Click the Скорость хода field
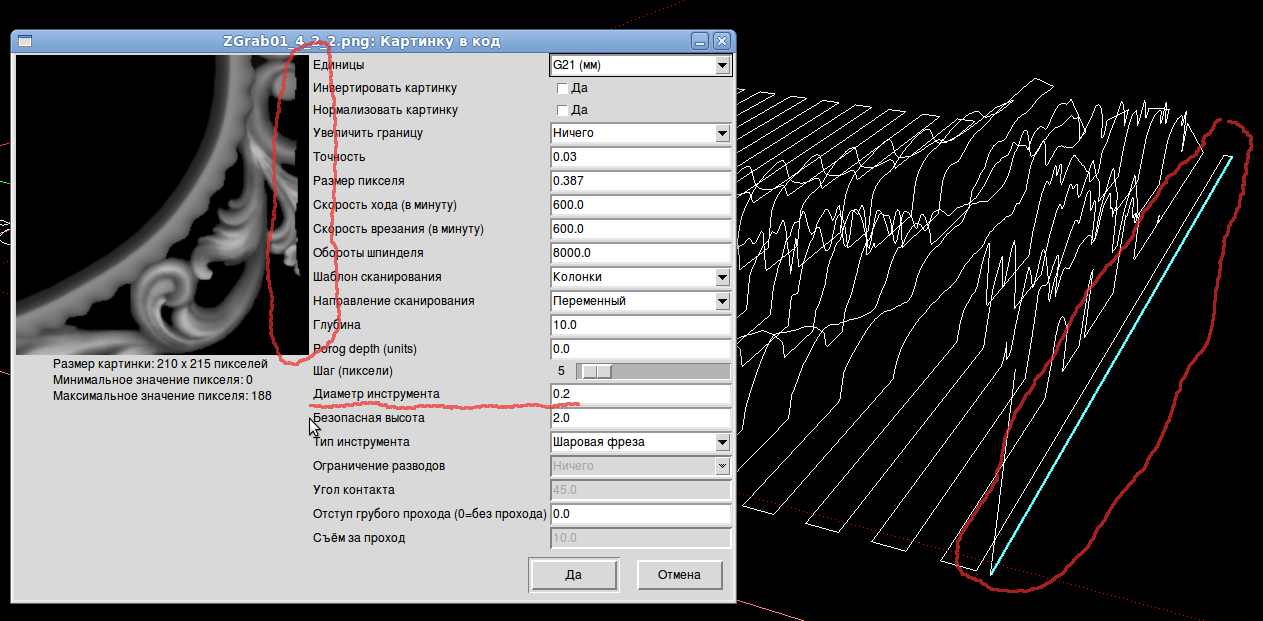Image resolution: width=1263 pixels, height=621 pixels. click(640, 205)
